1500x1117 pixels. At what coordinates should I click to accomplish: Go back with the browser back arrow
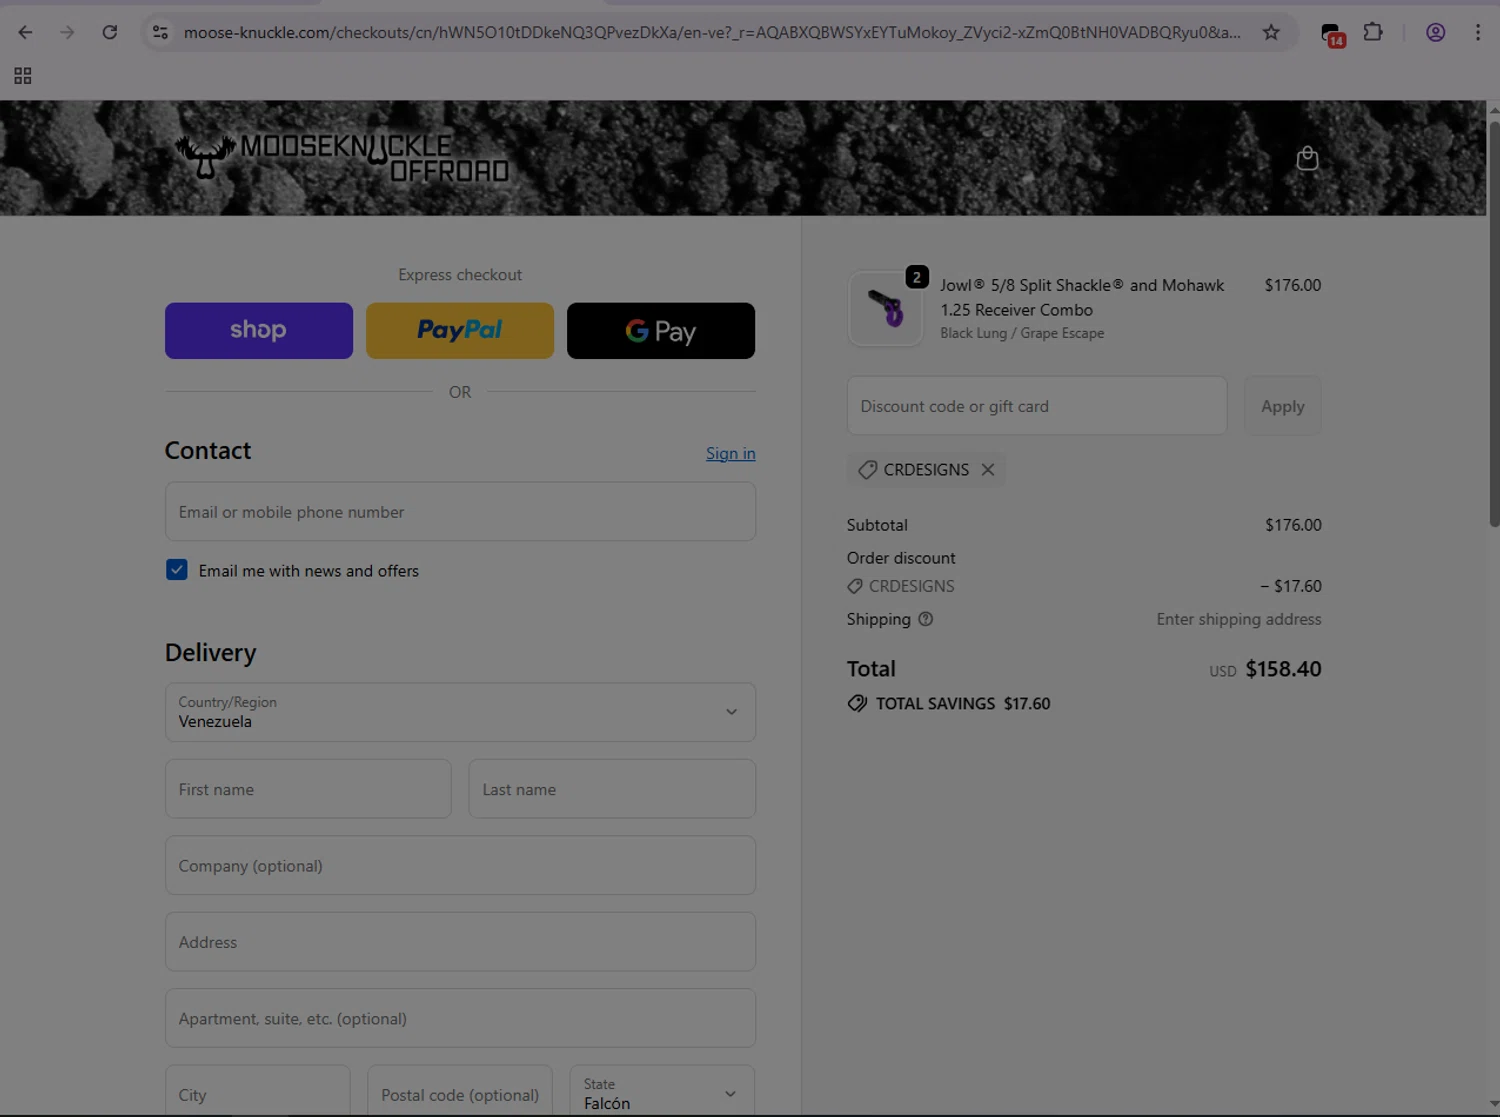pyautogui.click(x=25, y=32)
